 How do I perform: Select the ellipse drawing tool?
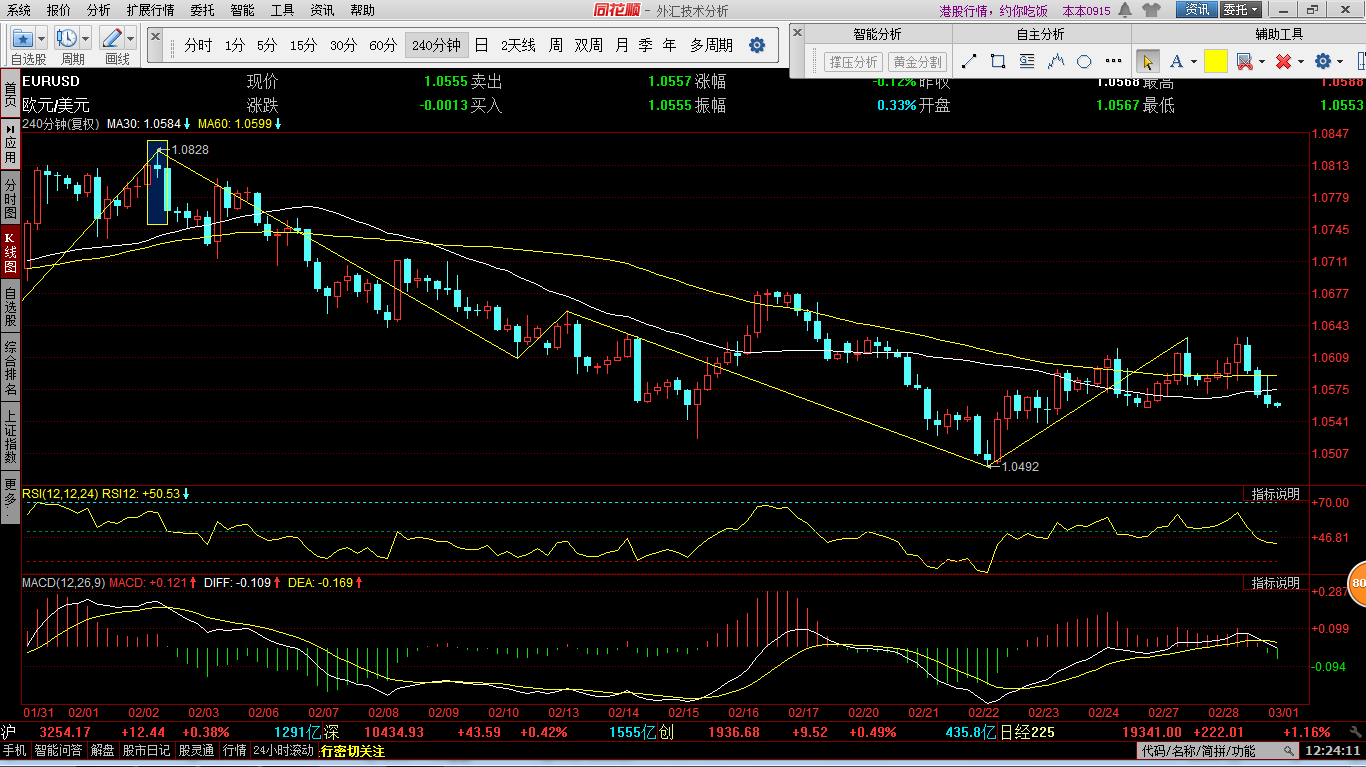point(1085,62)
